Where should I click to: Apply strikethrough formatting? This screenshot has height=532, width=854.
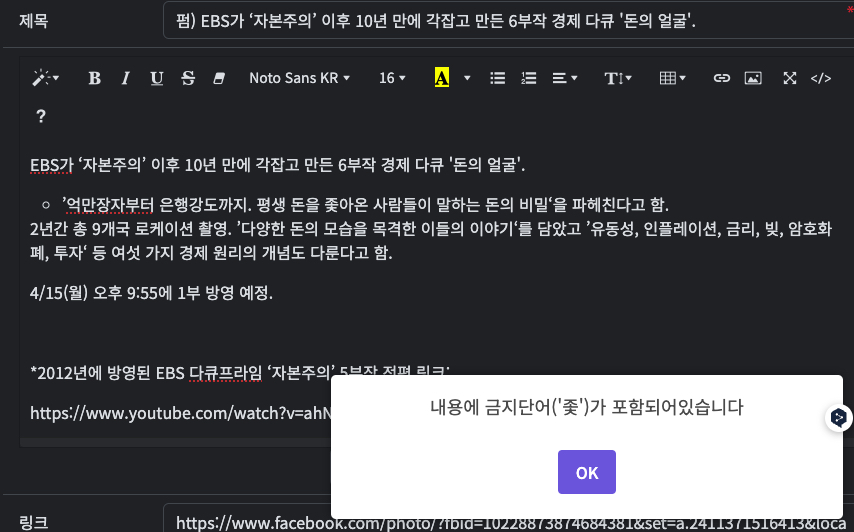point(188,78)
